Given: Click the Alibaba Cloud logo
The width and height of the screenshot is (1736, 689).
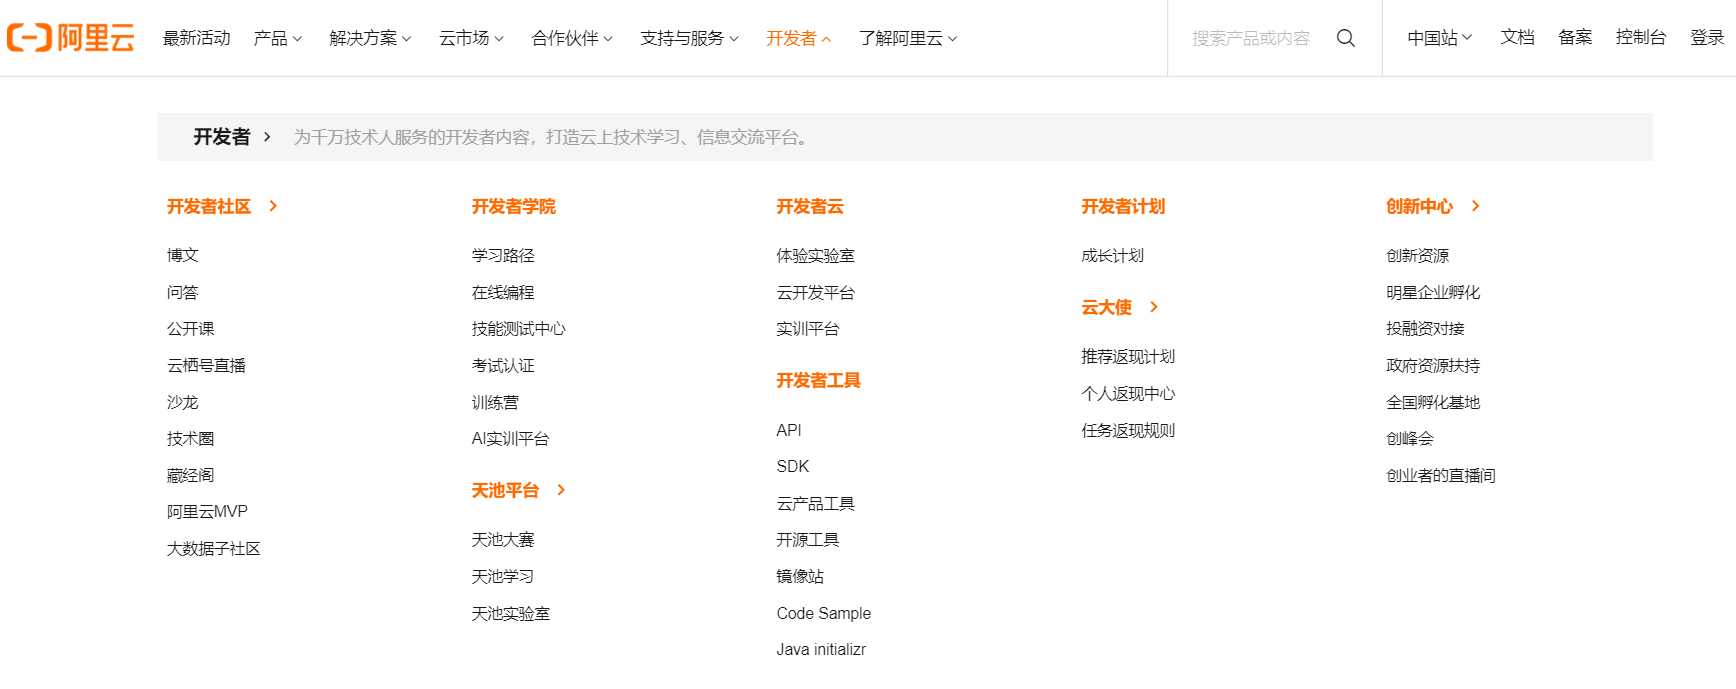Looking at the screenshot, I should tap(71, 38).
